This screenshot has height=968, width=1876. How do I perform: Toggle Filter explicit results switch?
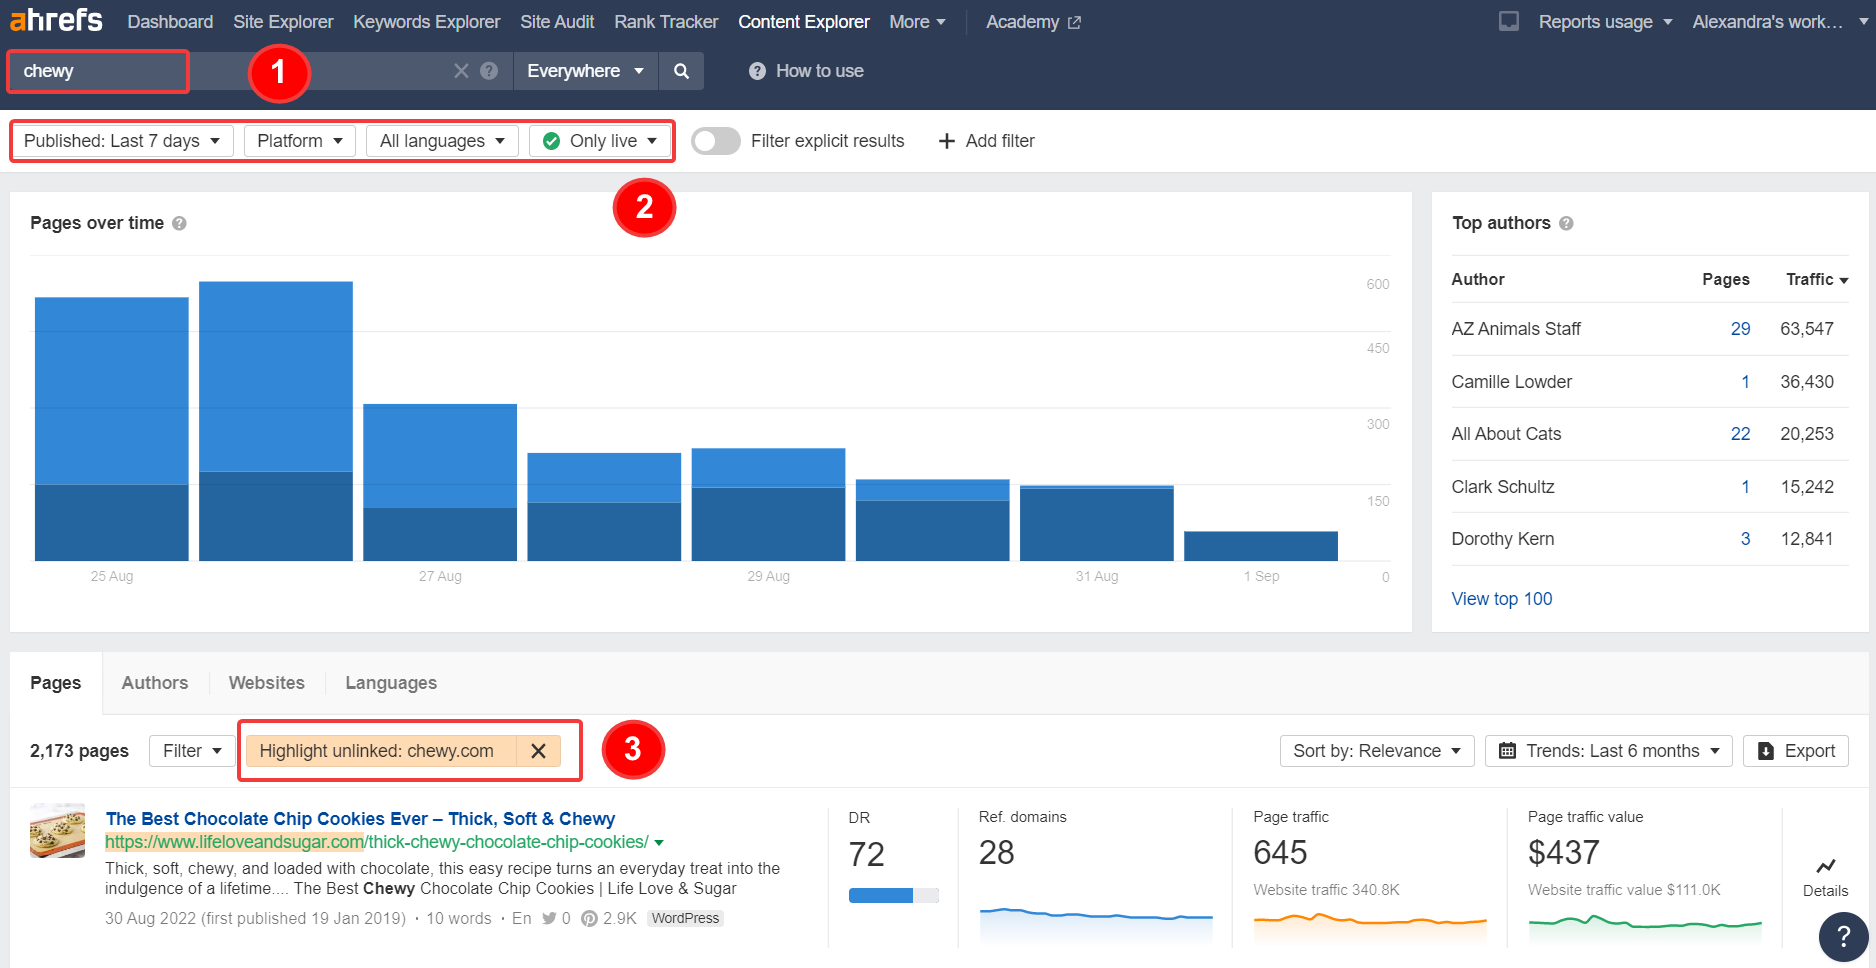[716, 141]
